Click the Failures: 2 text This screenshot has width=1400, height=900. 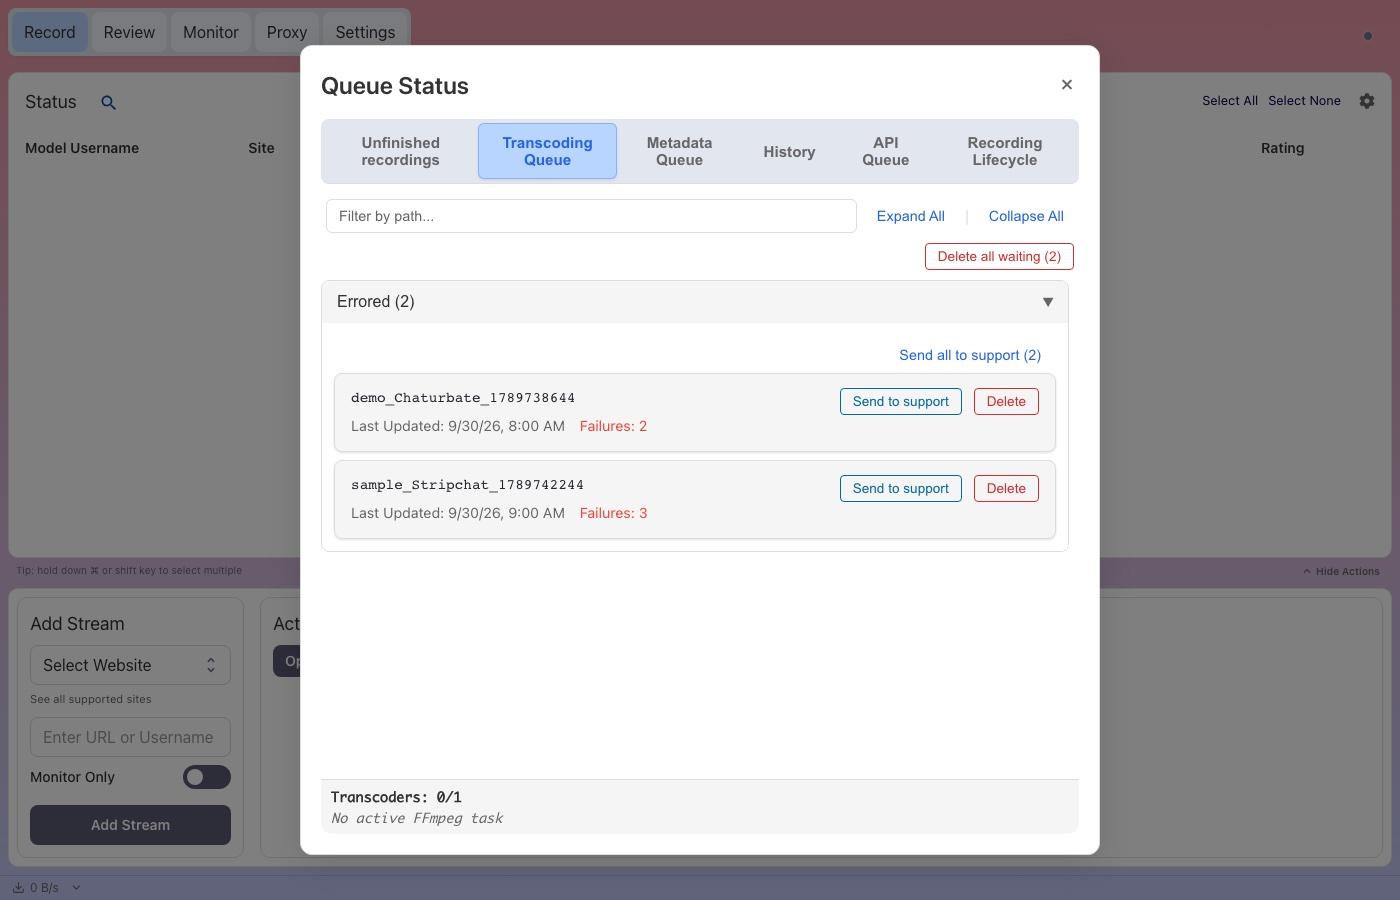[613, 426]
